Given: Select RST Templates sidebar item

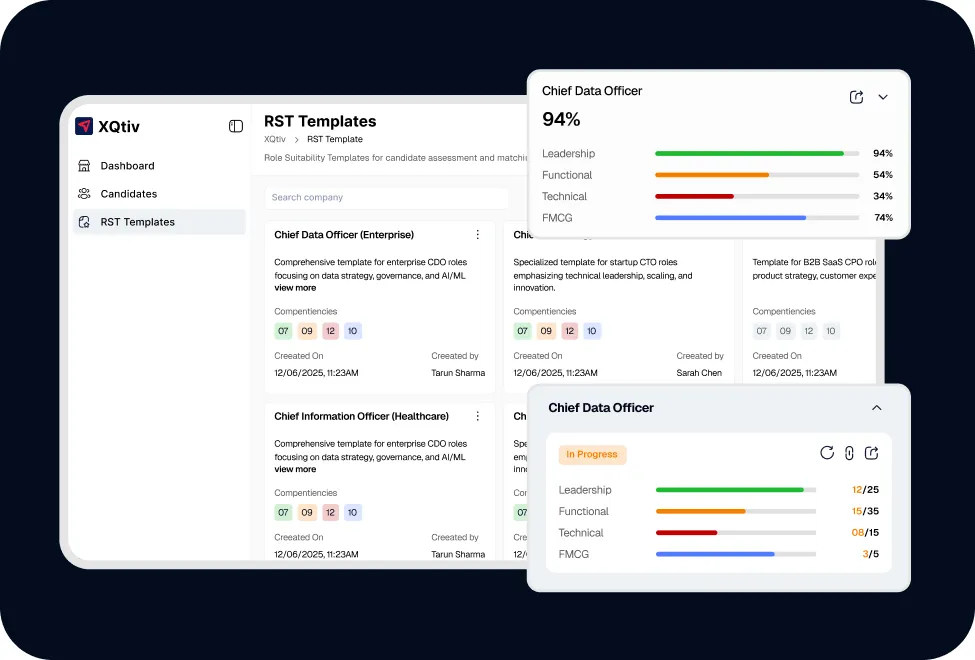Looking at the screenshot, I should (137, 222).
